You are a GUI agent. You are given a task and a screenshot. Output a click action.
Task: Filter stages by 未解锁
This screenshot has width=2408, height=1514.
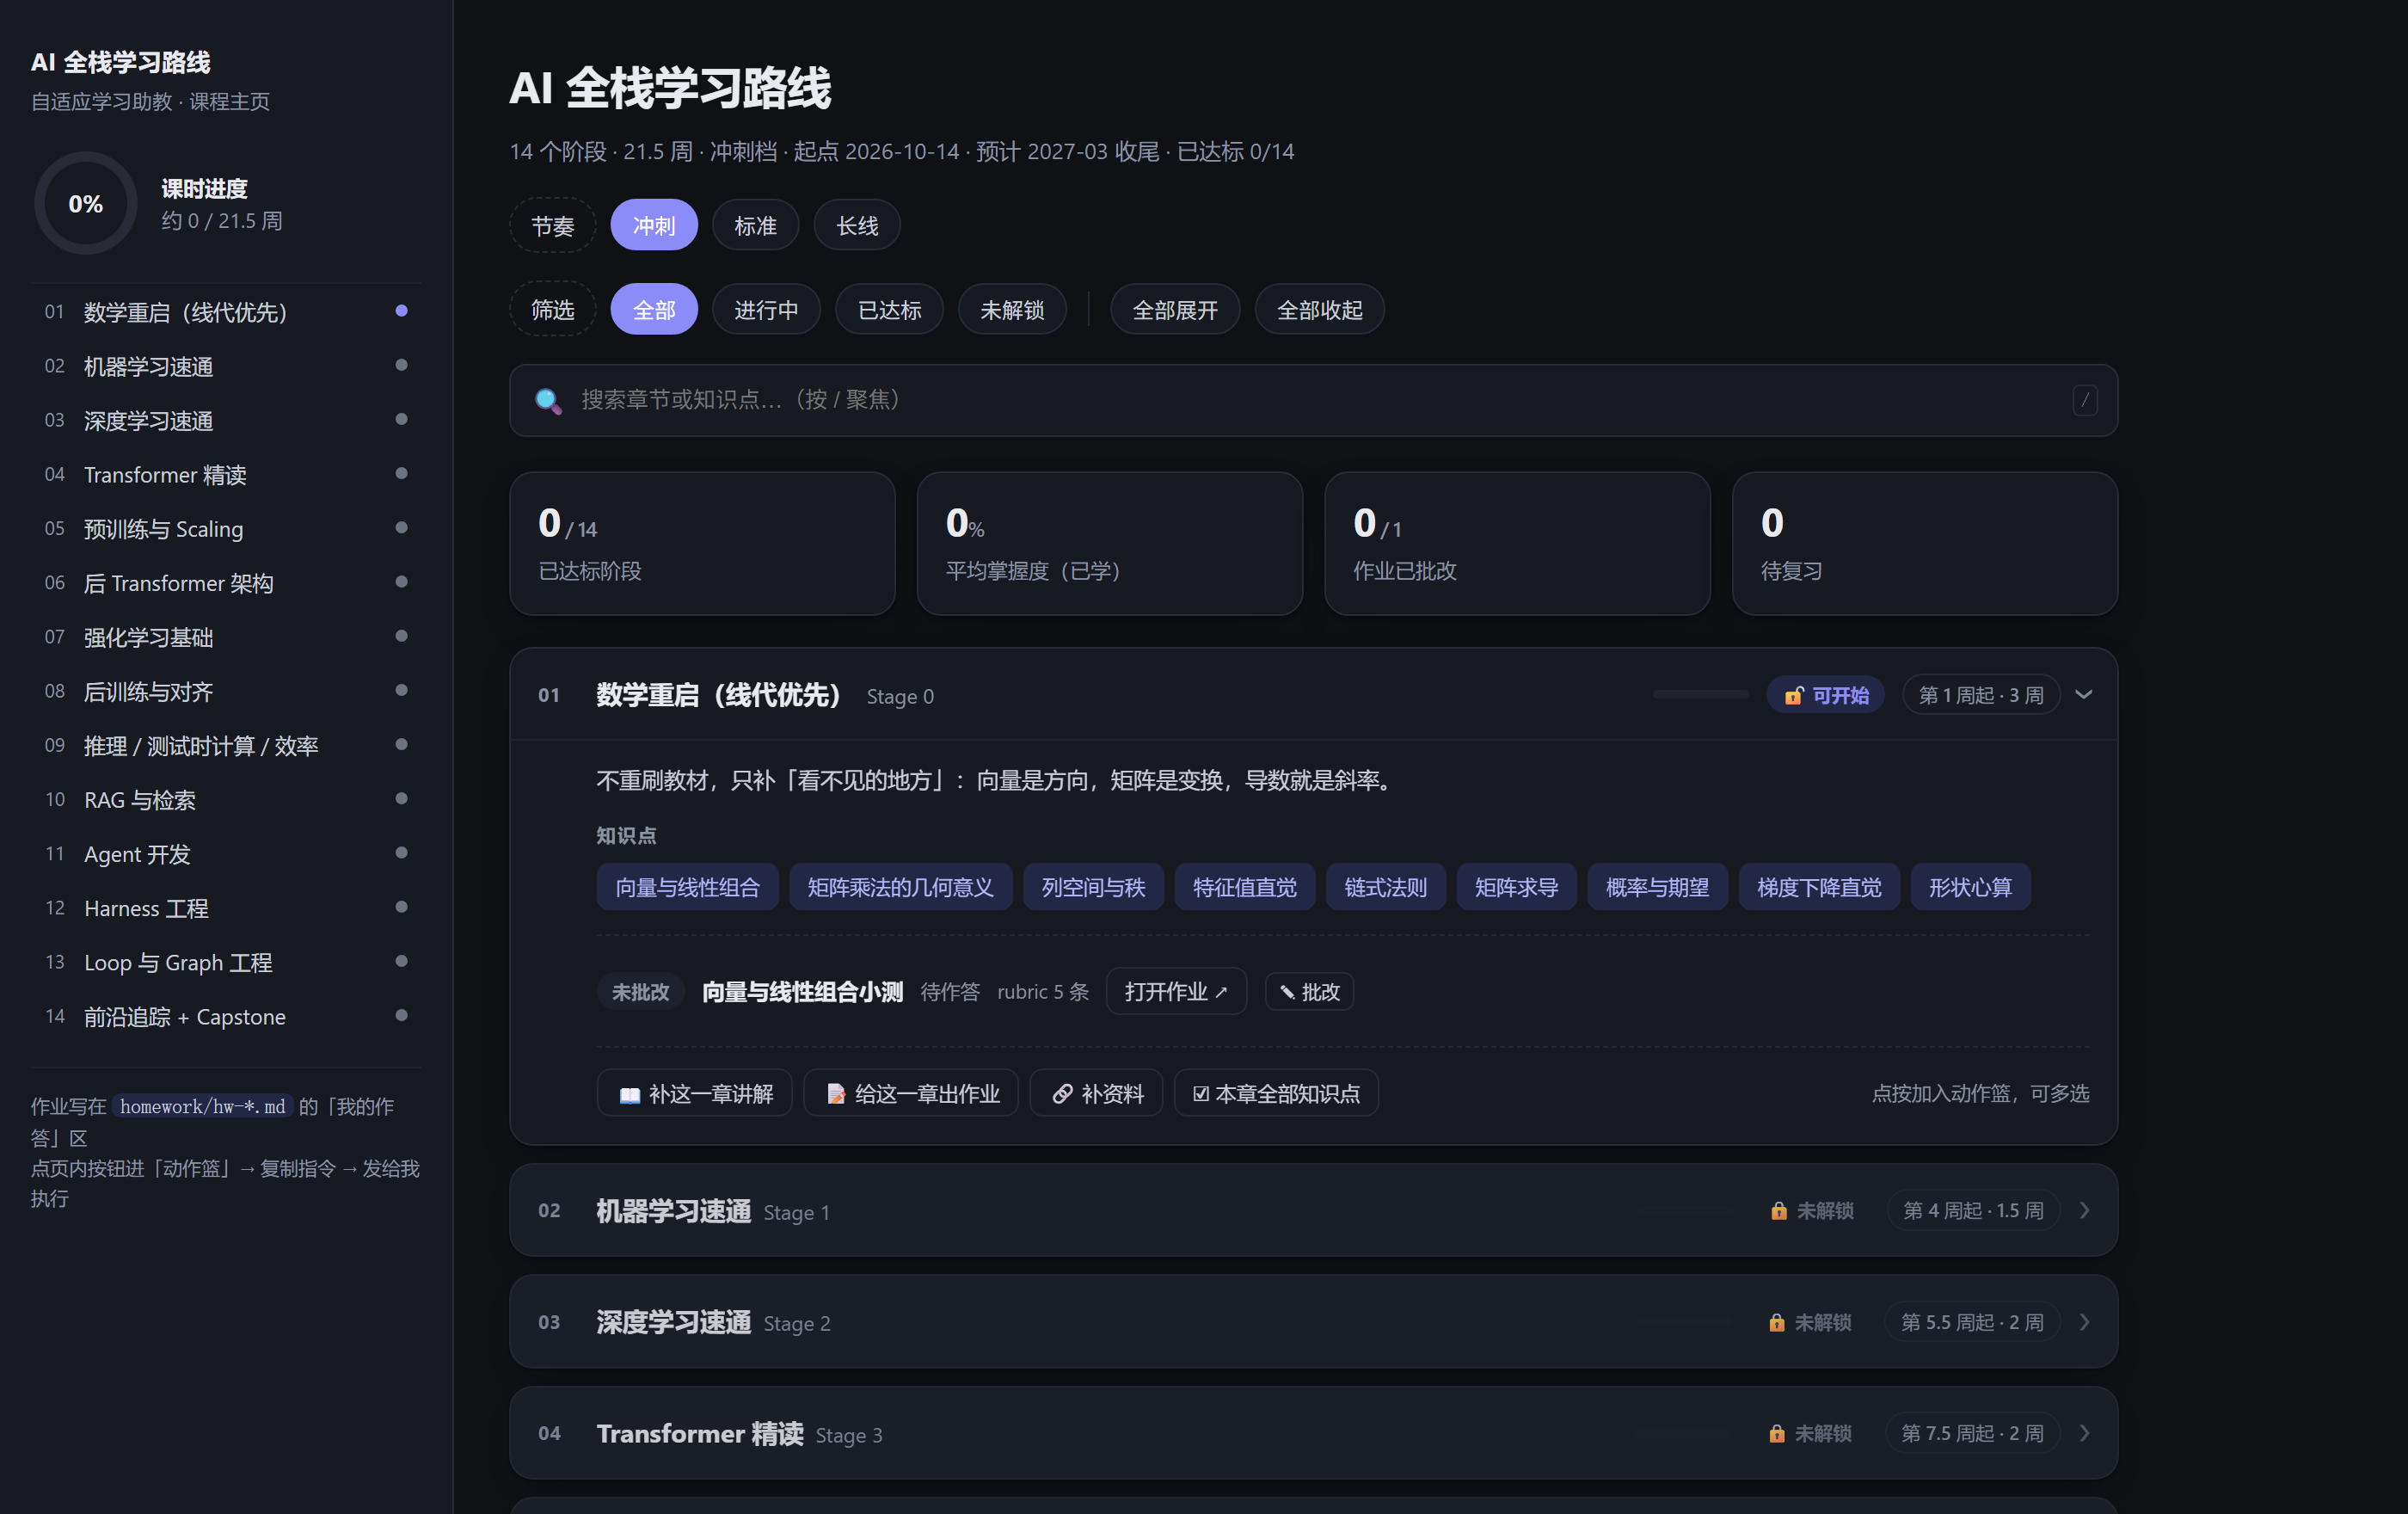(1012, 310)
